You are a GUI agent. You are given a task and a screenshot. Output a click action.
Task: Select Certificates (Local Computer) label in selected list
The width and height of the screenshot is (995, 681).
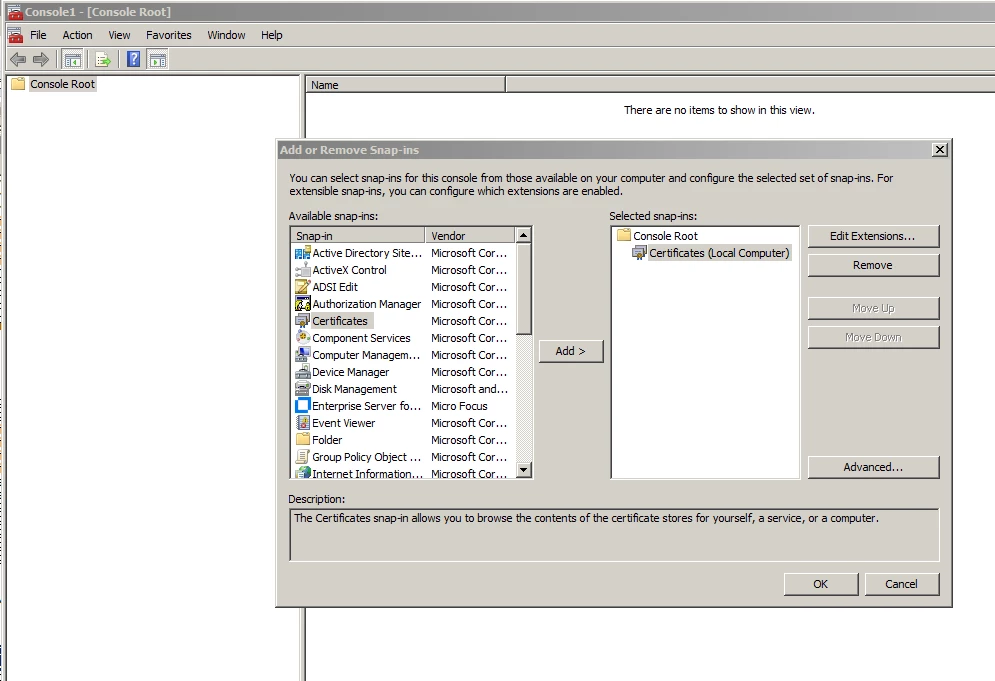pyautogui.click(x=719, y=253)
